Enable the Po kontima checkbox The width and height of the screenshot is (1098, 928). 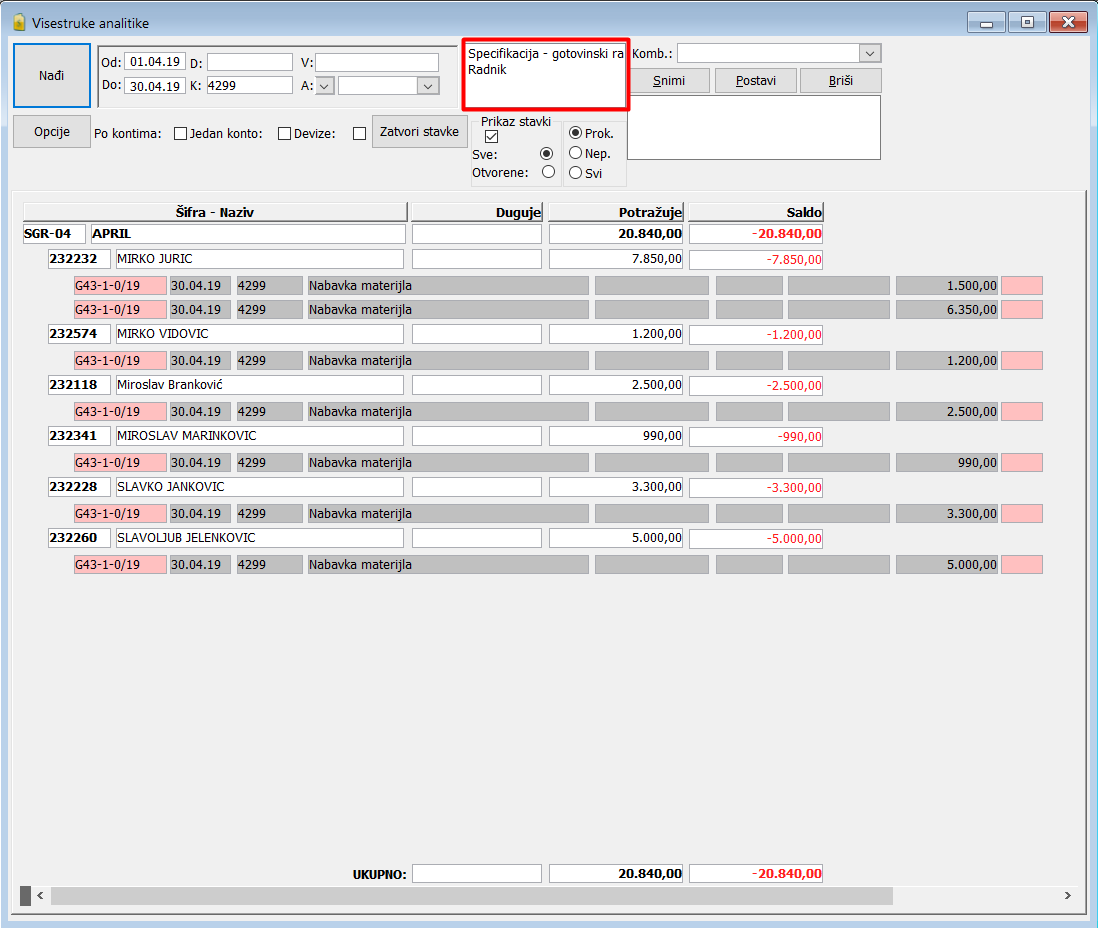(x=180, y=133)
